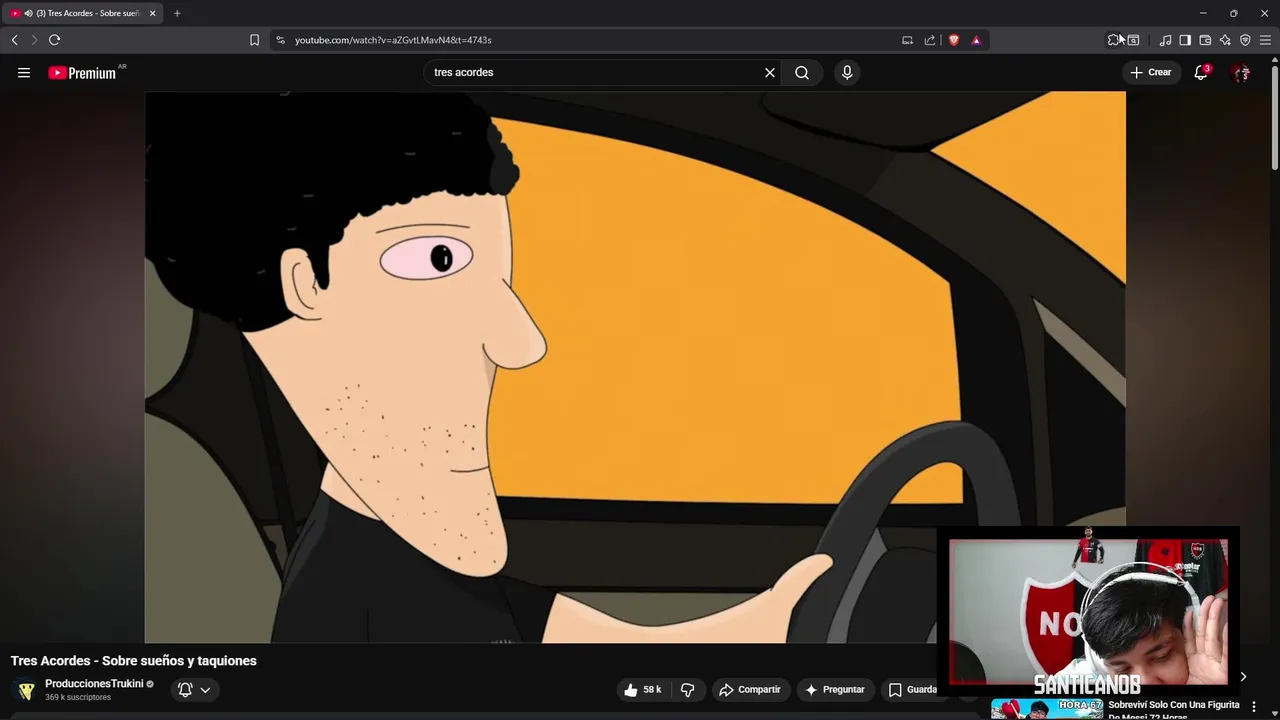
Task: Open a new browser tab
Action: (177, 13)
